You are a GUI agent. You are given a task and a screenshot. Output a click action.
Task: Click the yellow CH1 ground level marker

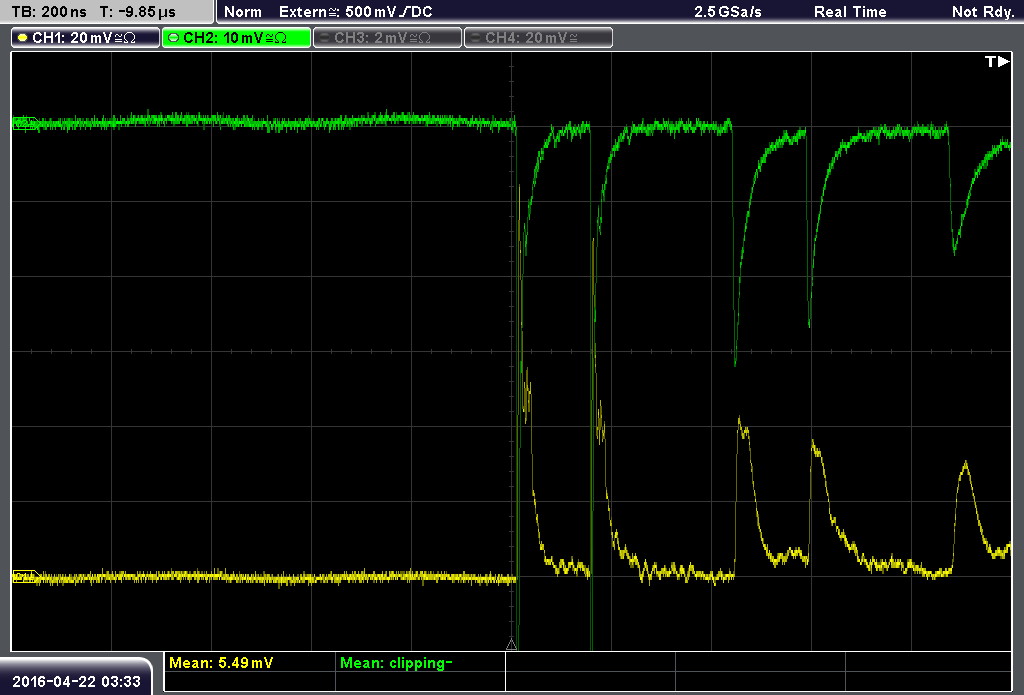tap(26, 577)
